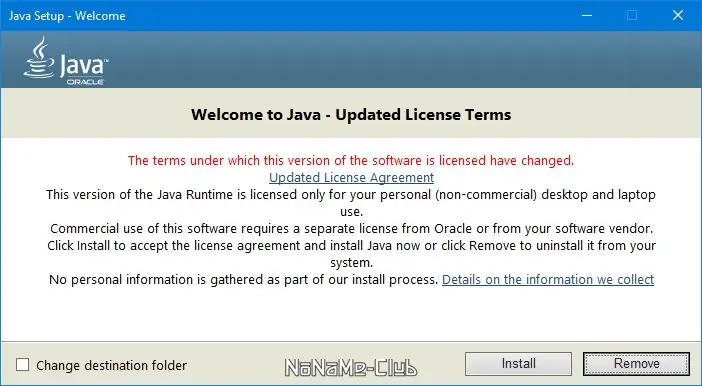The image size is (702, 386).
Task: Click the "Change destination folder" label text
Action: click(x=111, y=365)
